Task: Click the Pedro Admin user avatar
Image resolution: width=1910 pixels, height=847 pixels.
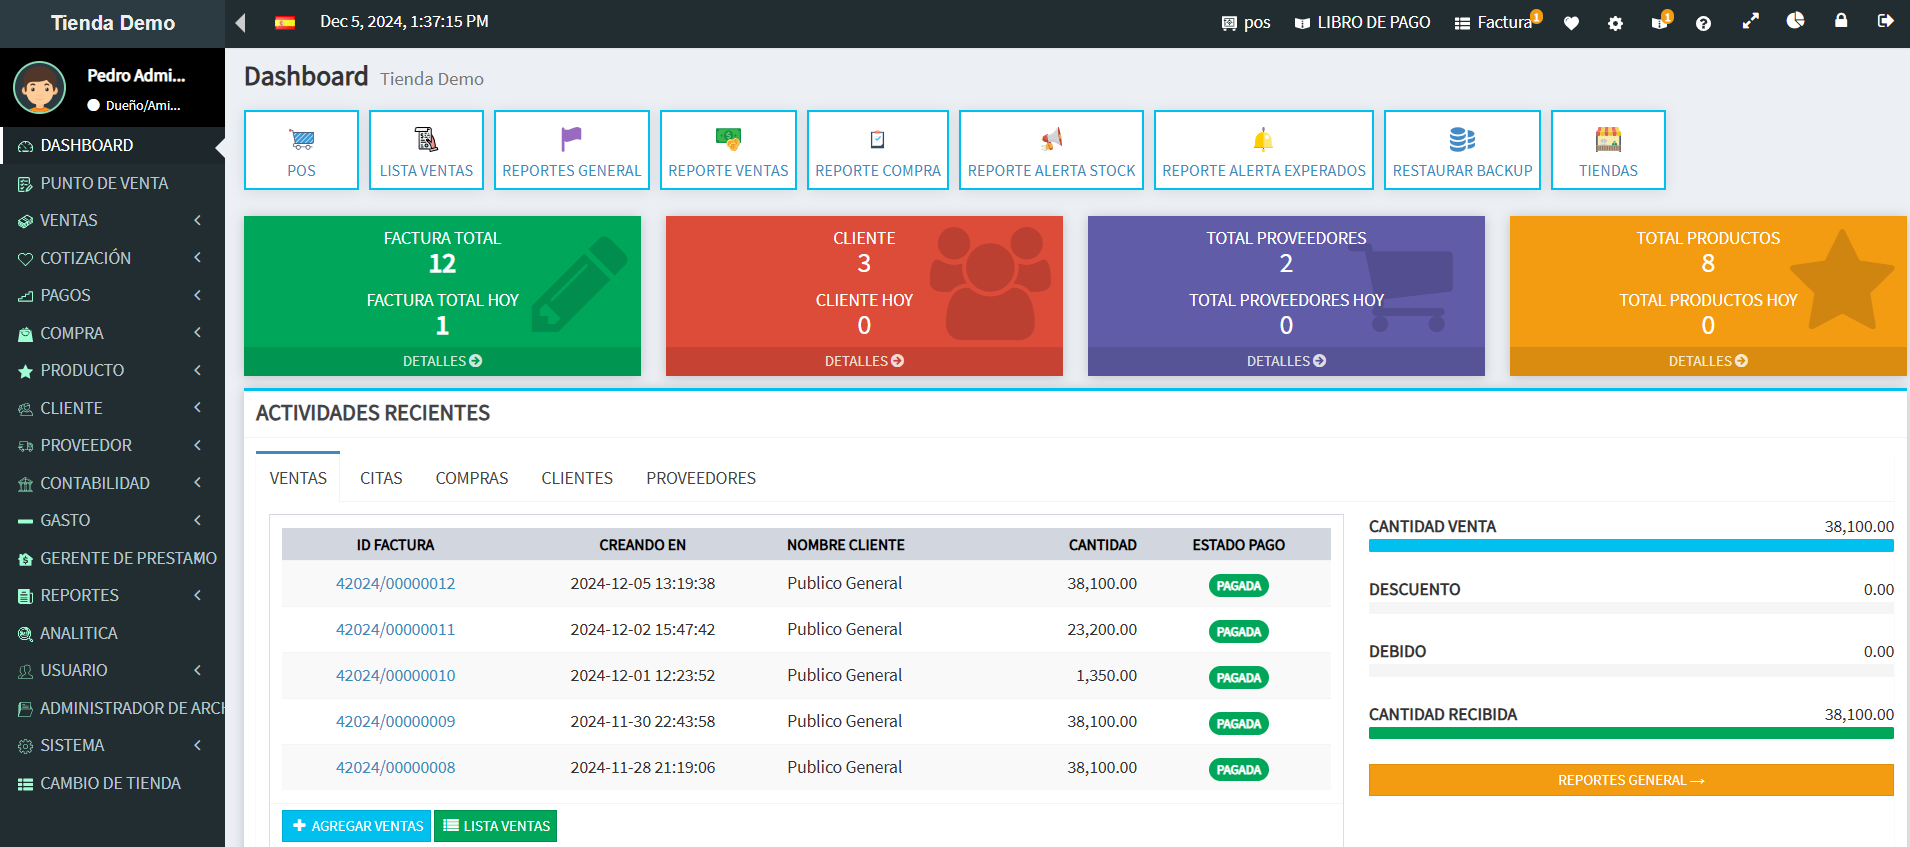Action: click(x=39, y=88)
